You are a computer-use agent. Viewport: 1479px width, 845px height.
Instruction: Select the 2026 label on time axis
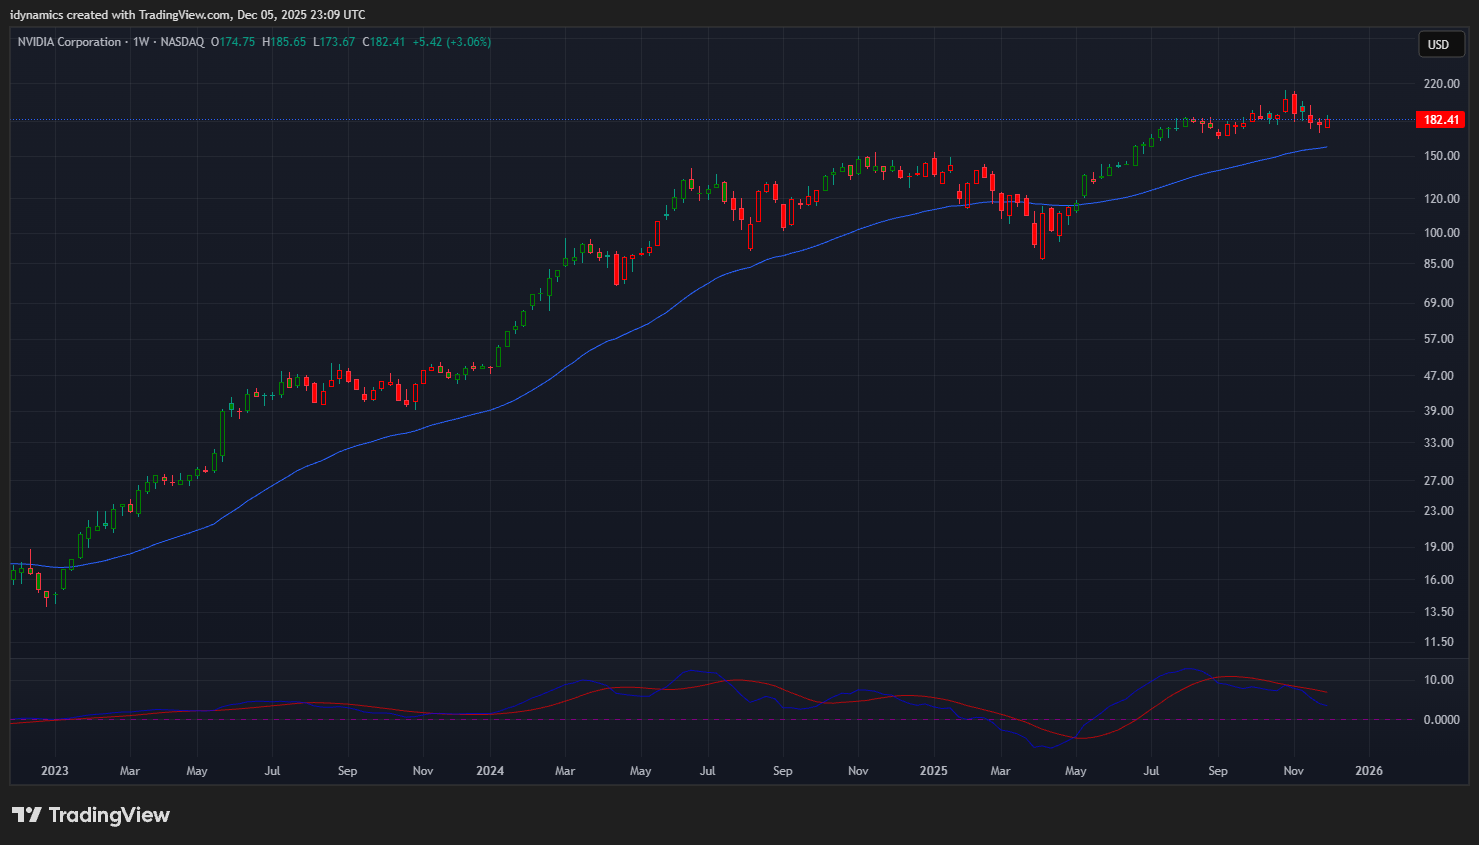point(1368,771)
